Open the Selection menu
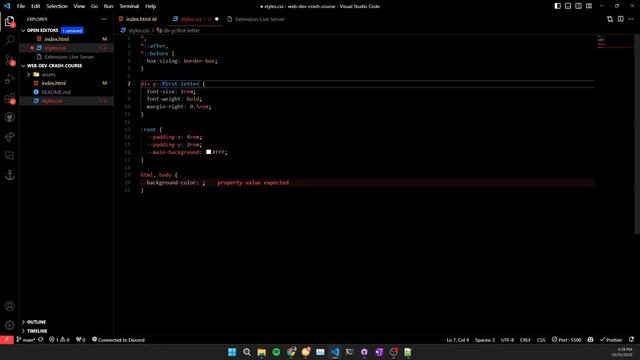Screen dimensions: 640x360 coord(57,6)
